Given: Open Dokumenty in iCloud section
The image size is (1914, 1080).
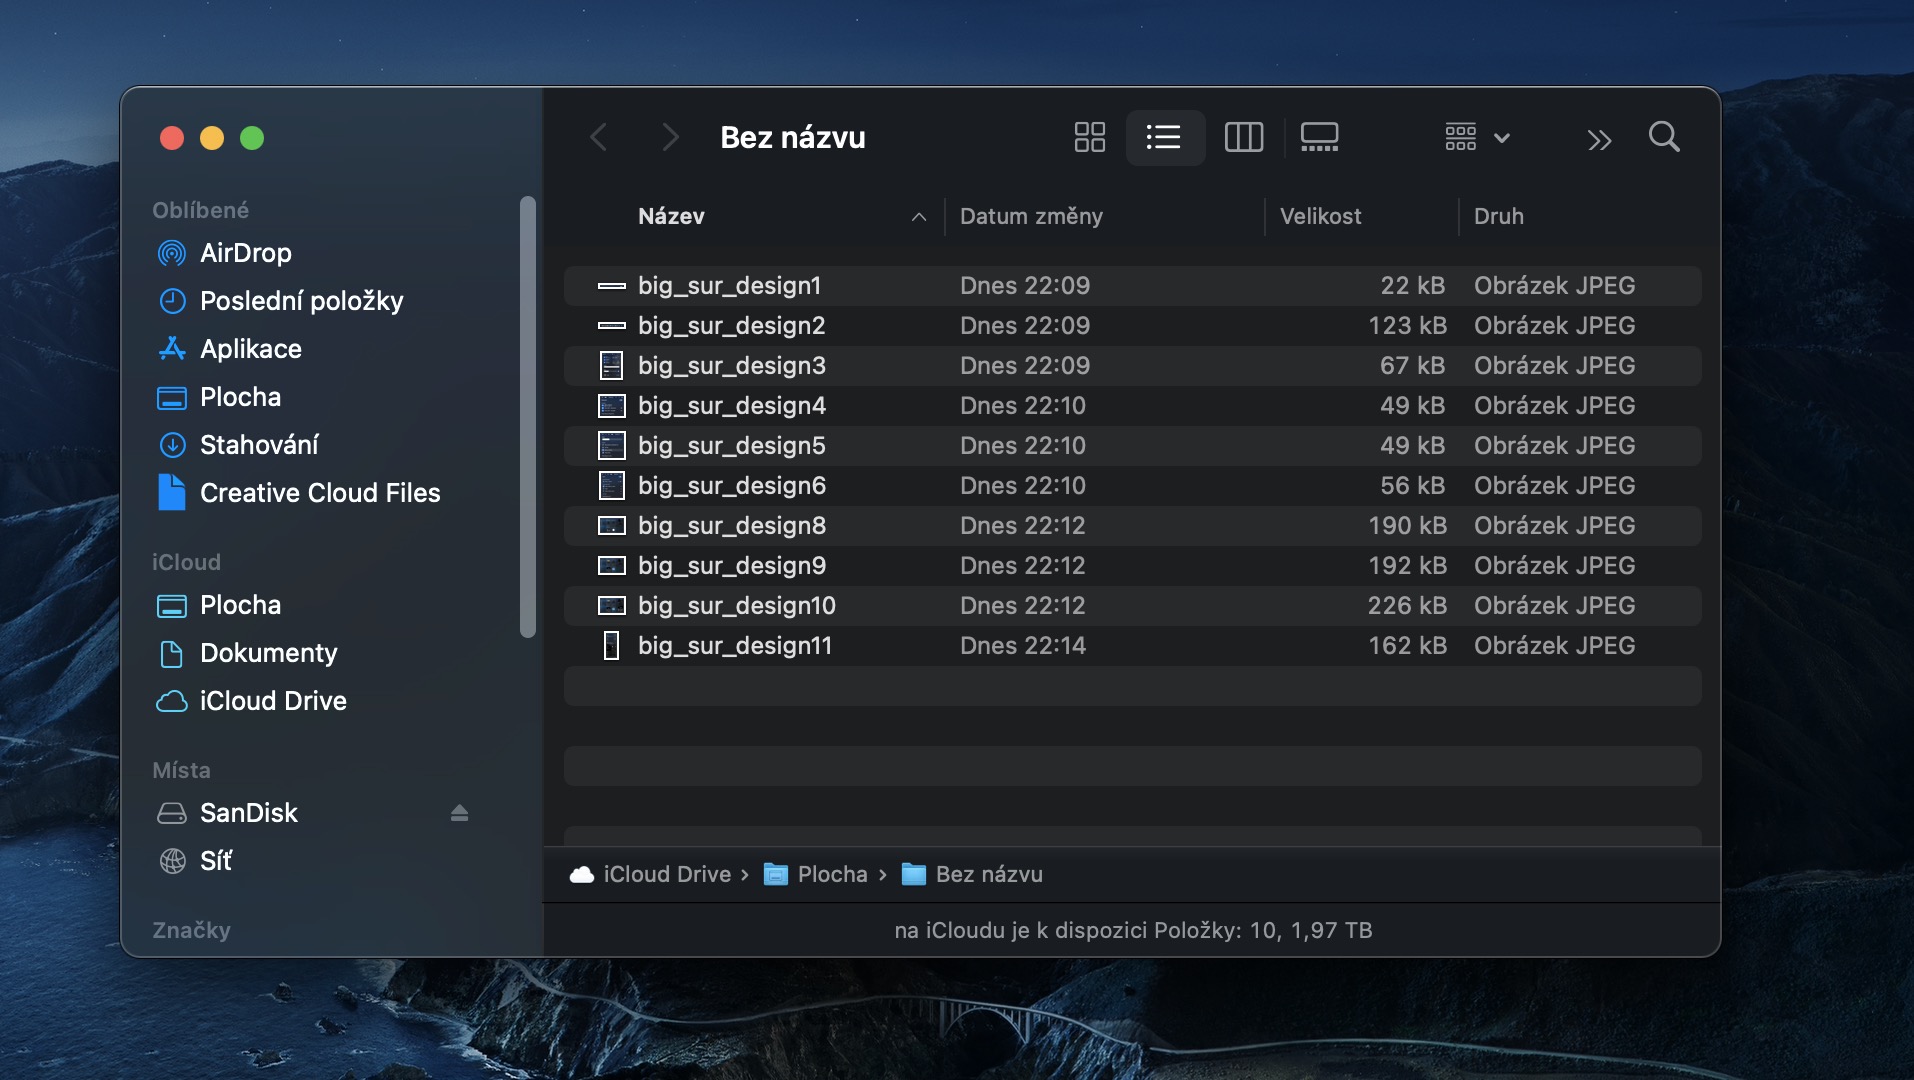Looking at the screenshot, I should click(x=269, y=653).
